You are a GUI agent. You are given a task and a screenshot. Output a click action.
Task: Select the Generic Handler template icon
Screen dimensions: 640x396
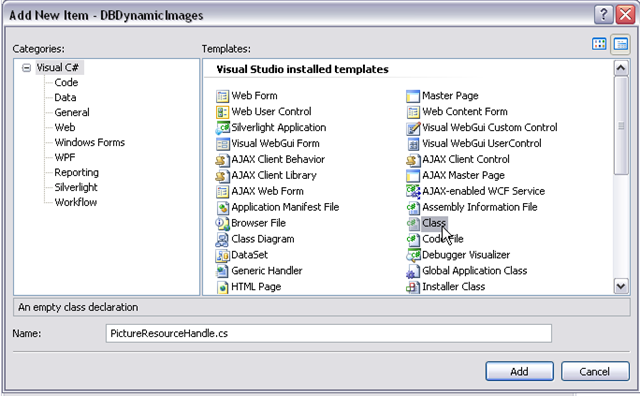[x=222, y=271]
